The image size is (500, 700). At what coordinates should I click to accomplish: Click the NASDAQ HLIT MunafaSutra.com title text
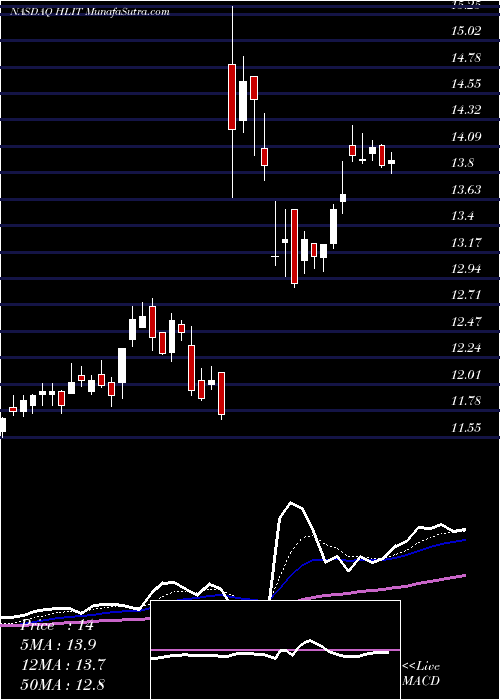[x=90, y=12]
